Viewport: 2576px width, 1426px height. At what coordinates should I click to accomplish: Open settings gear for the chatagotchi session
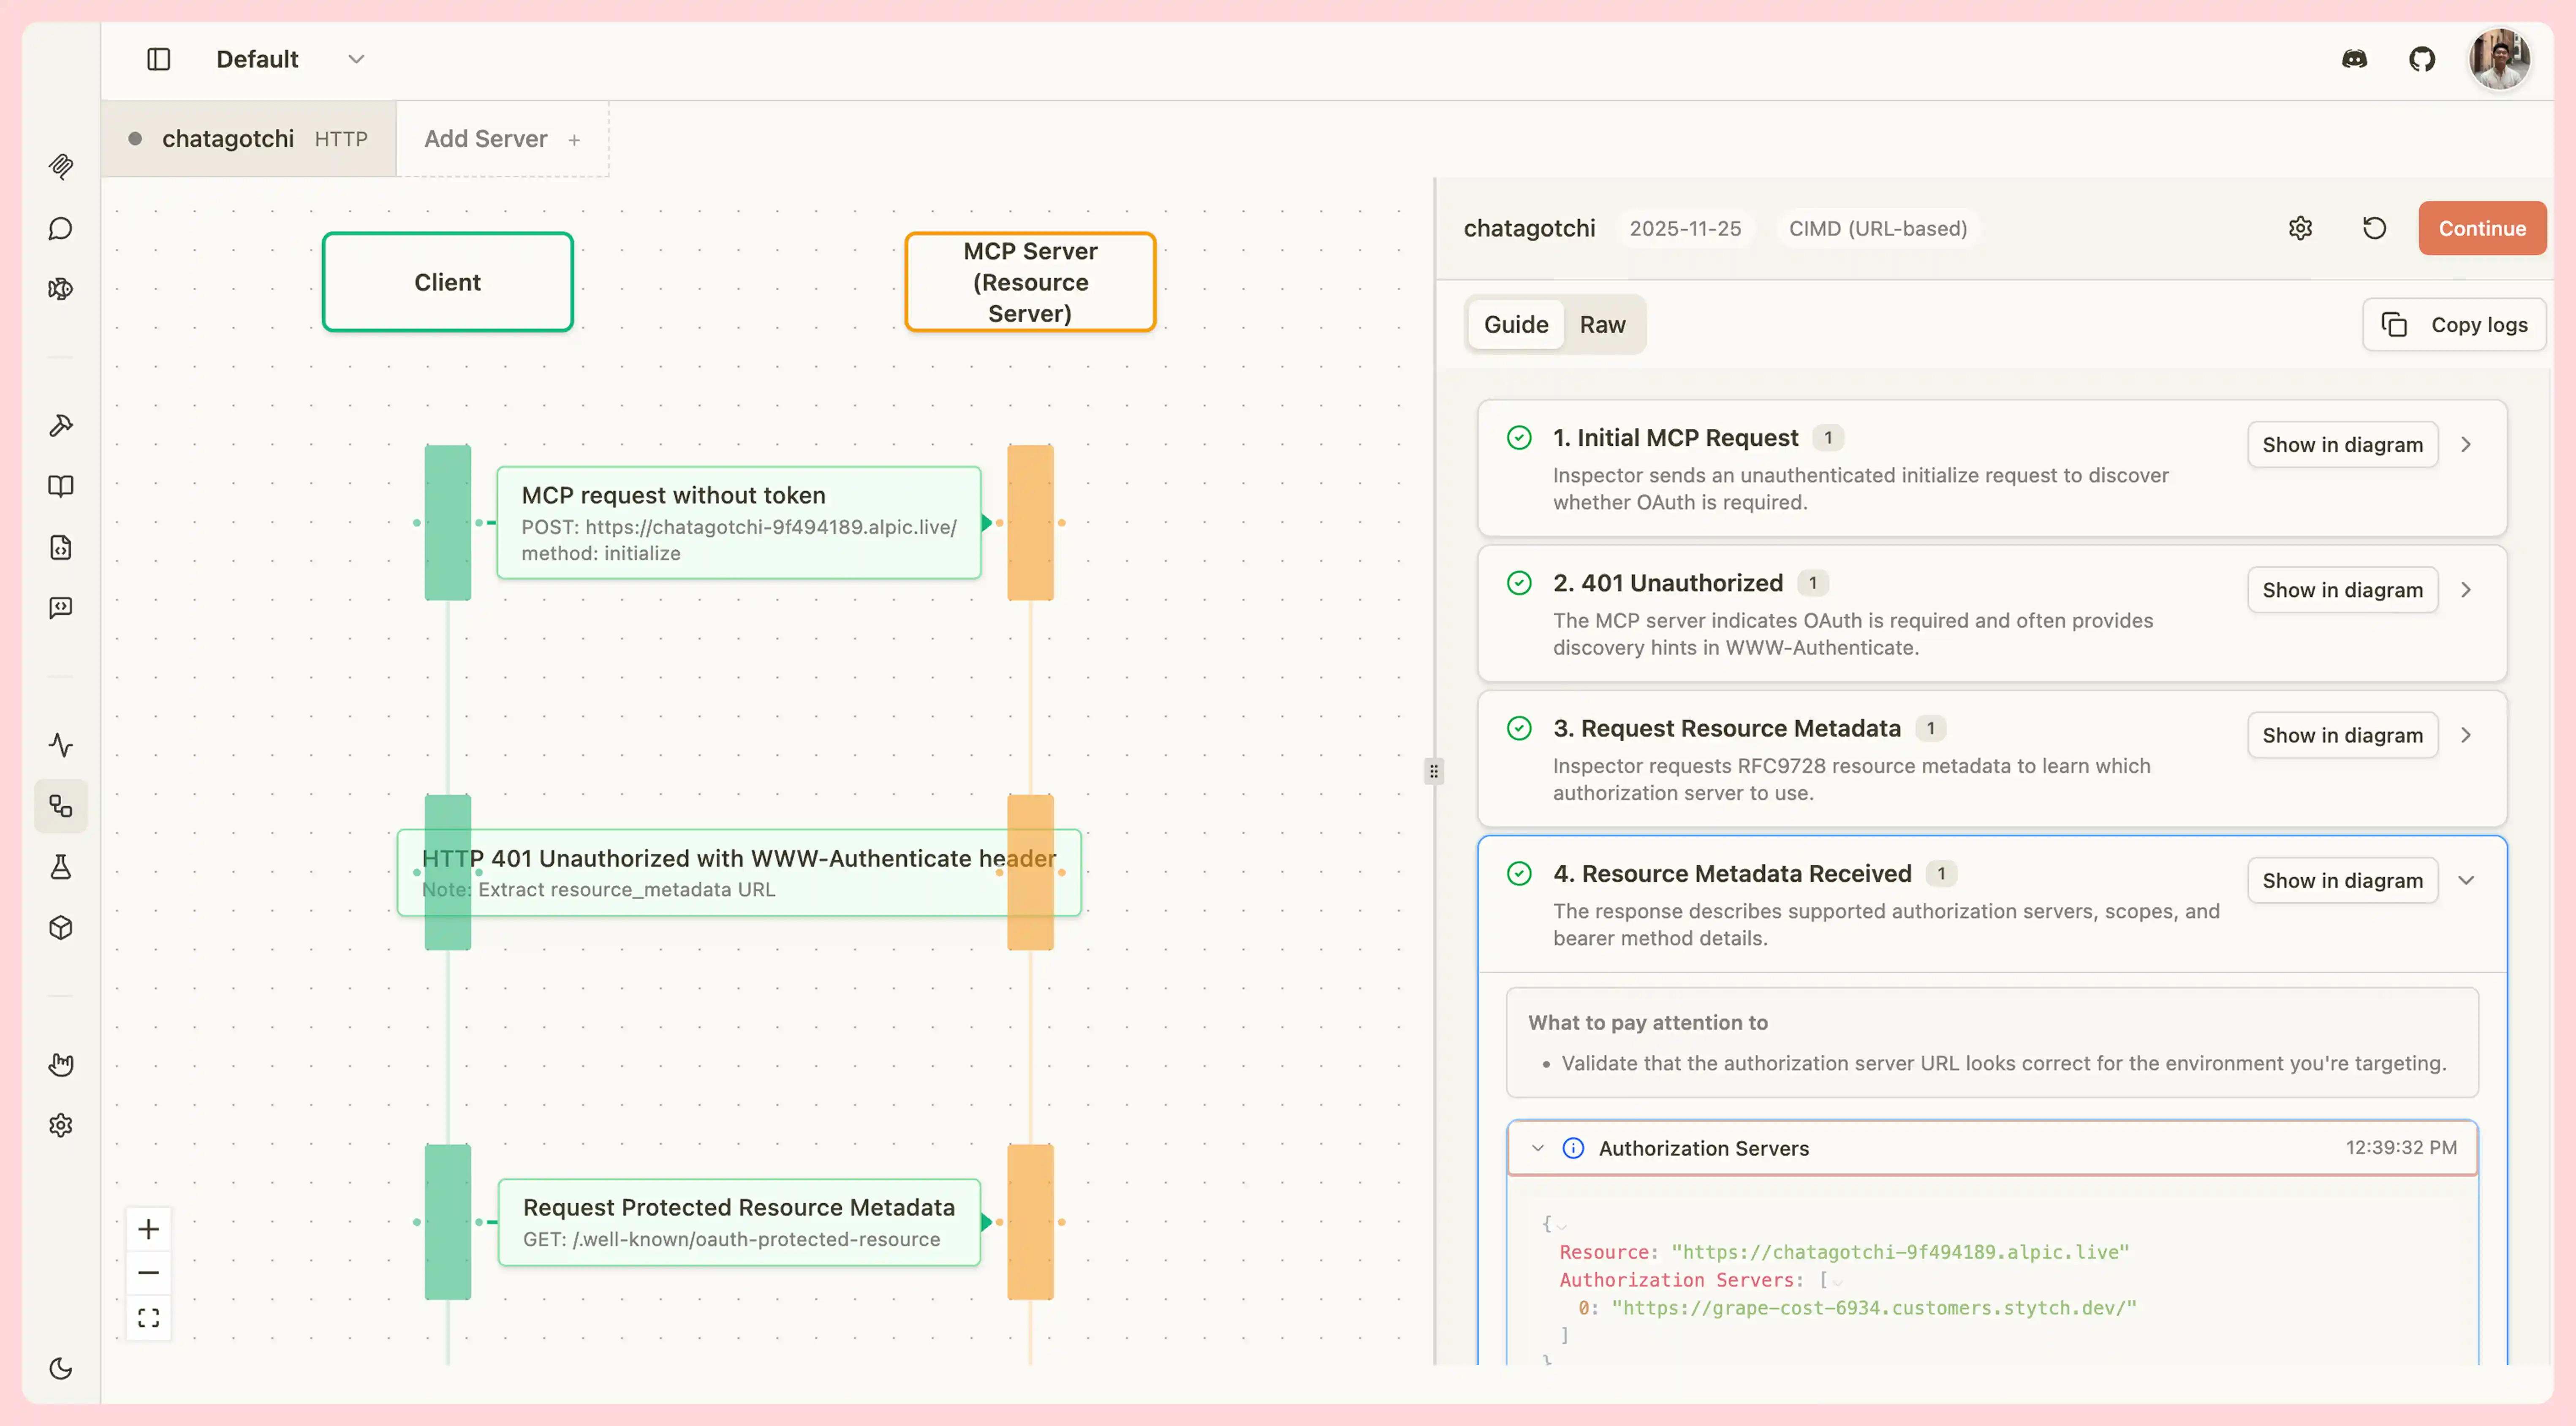(x=2301, y=228)
